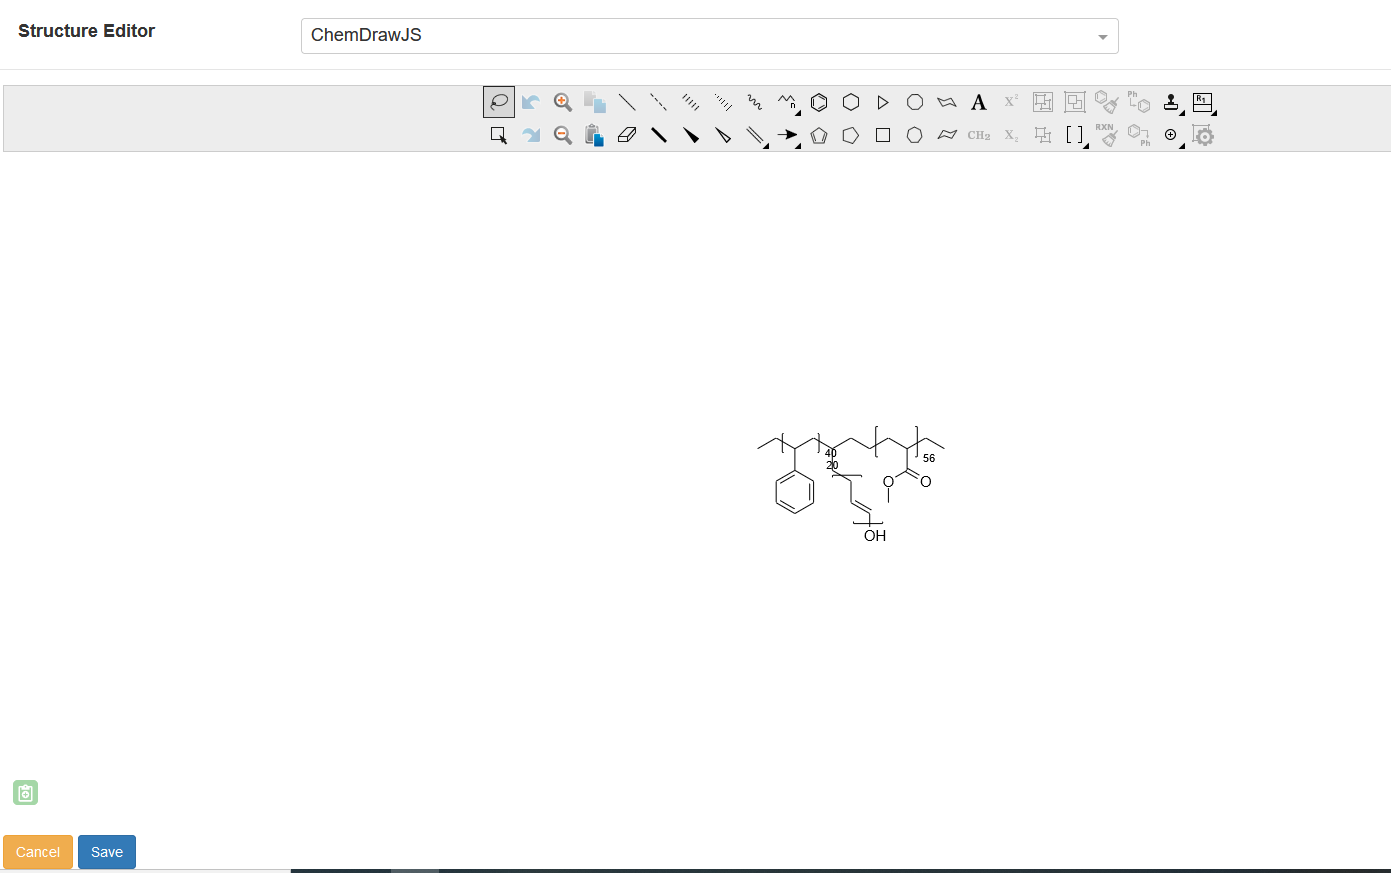This screenshot has height=873, width=1391.
Task: Click the Redo icon
Action: (530, 135)
